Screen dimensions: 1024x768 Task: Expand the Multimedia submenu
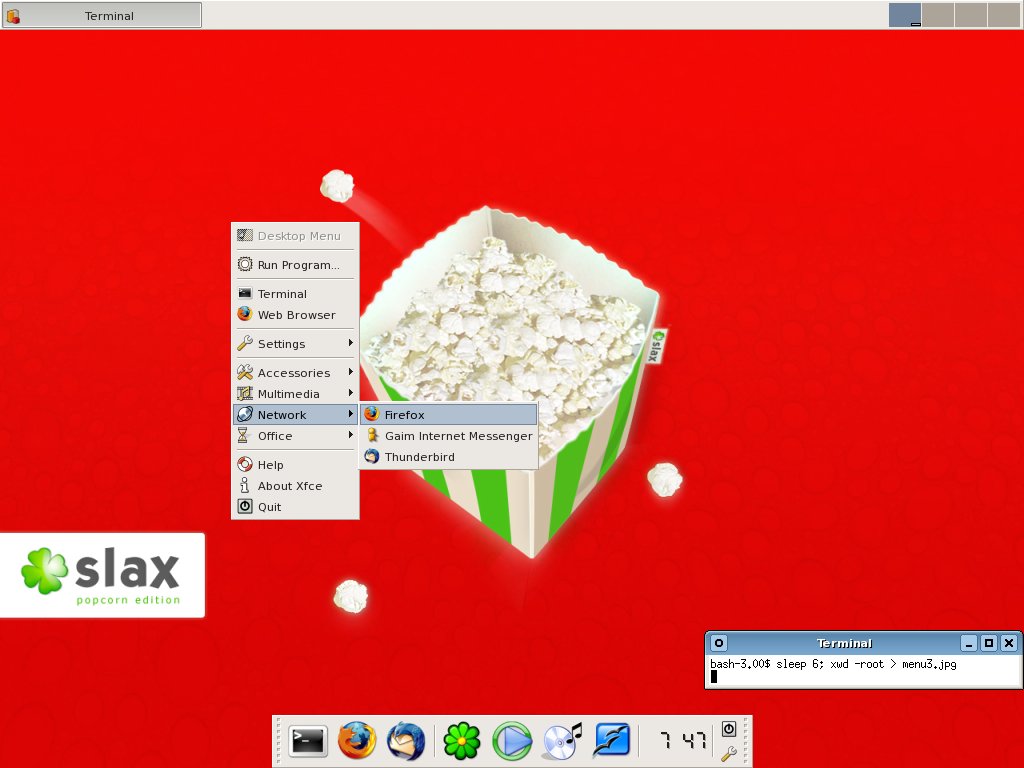tap(295, 394)
